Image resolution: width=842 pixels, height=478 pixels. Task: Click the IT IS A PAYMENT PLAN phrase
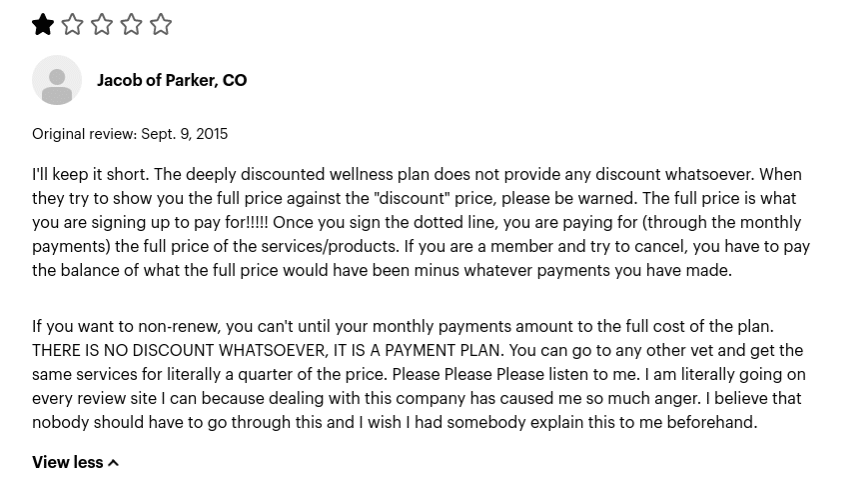pyautogui.click(x=419, y=350)
